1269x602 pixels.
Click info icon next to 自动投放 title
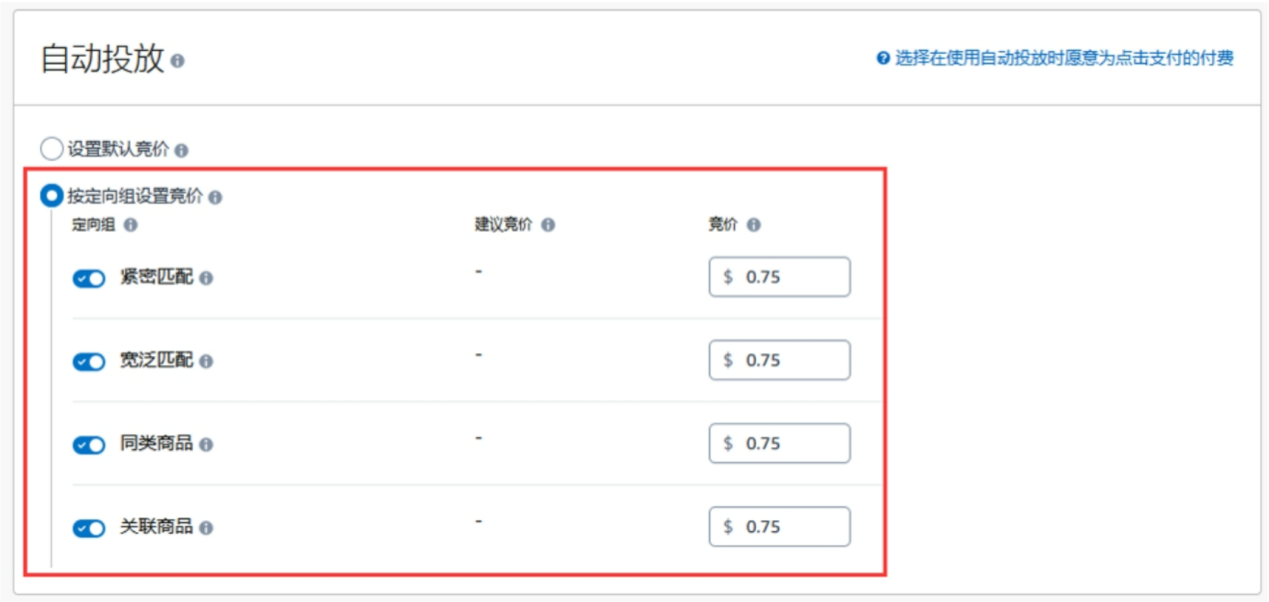pos(178,62)
